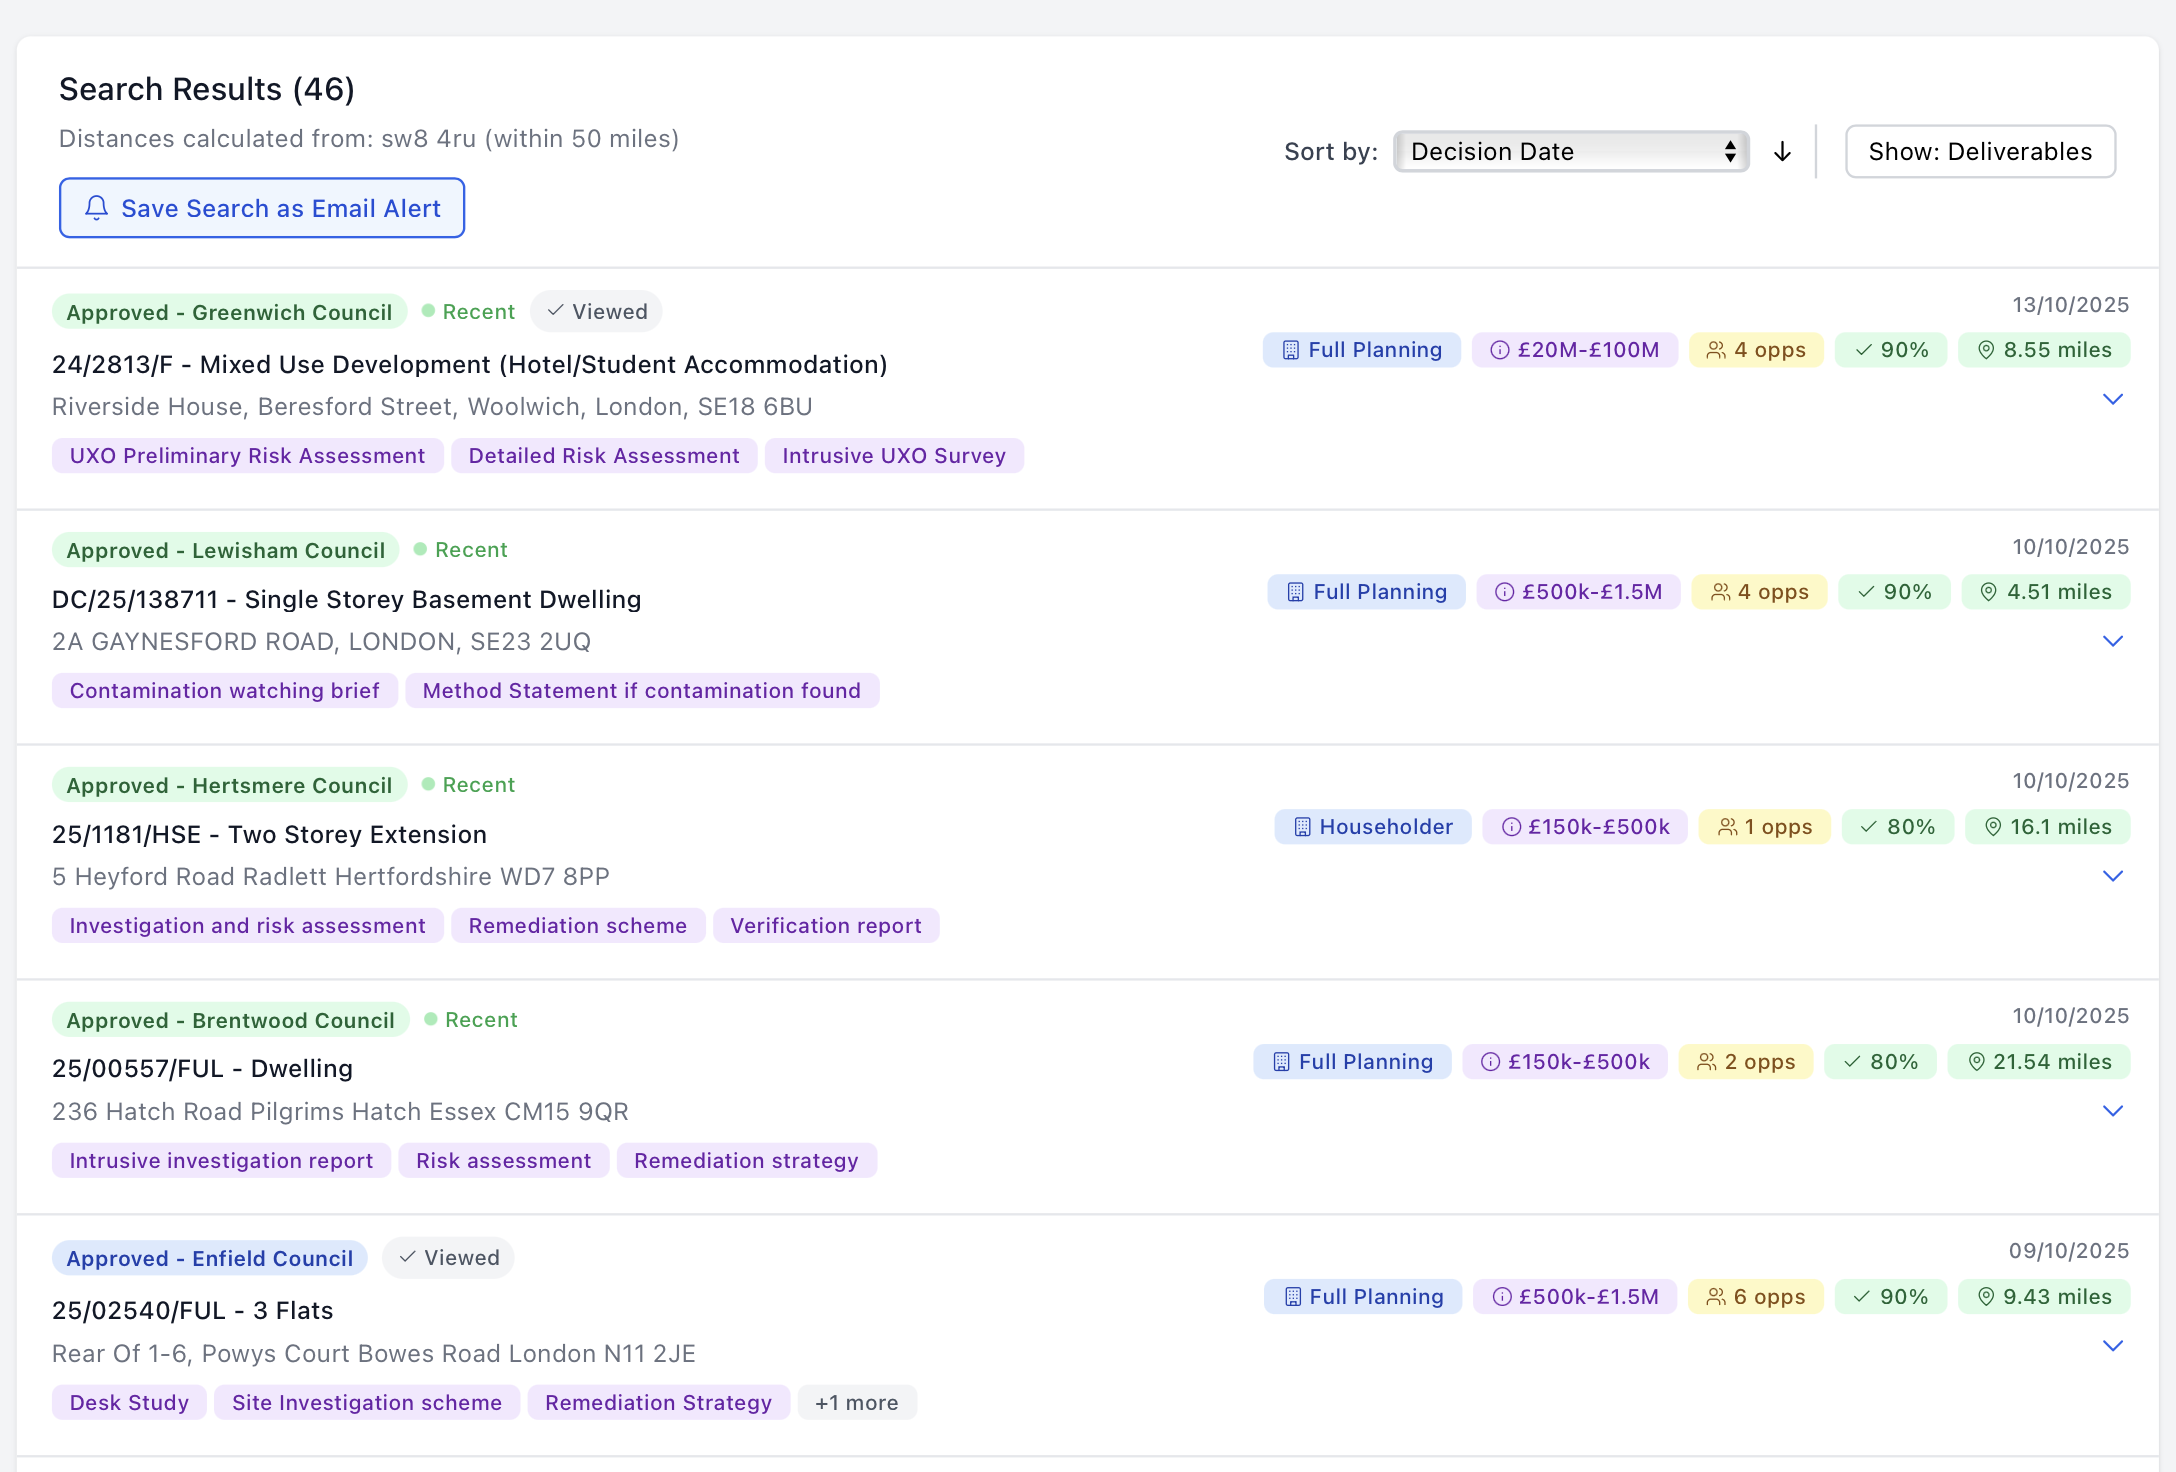Click the UXO Preliminary Risk Assessment tag
The height and width of the screenshot is (1472, 2176).
pos(247,456)
